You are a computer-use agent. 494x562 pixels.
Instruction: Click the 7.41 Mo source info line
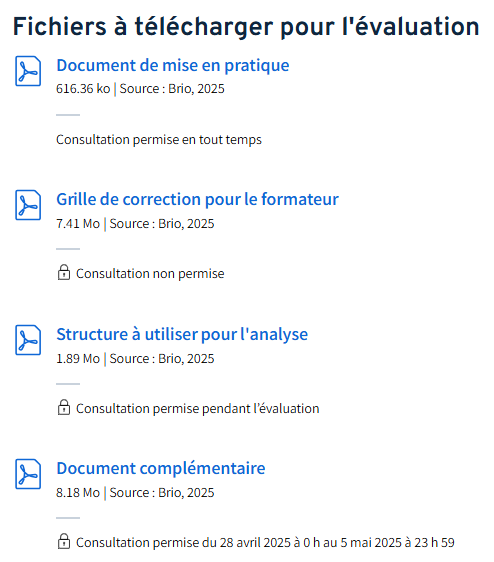pos(135,224)
